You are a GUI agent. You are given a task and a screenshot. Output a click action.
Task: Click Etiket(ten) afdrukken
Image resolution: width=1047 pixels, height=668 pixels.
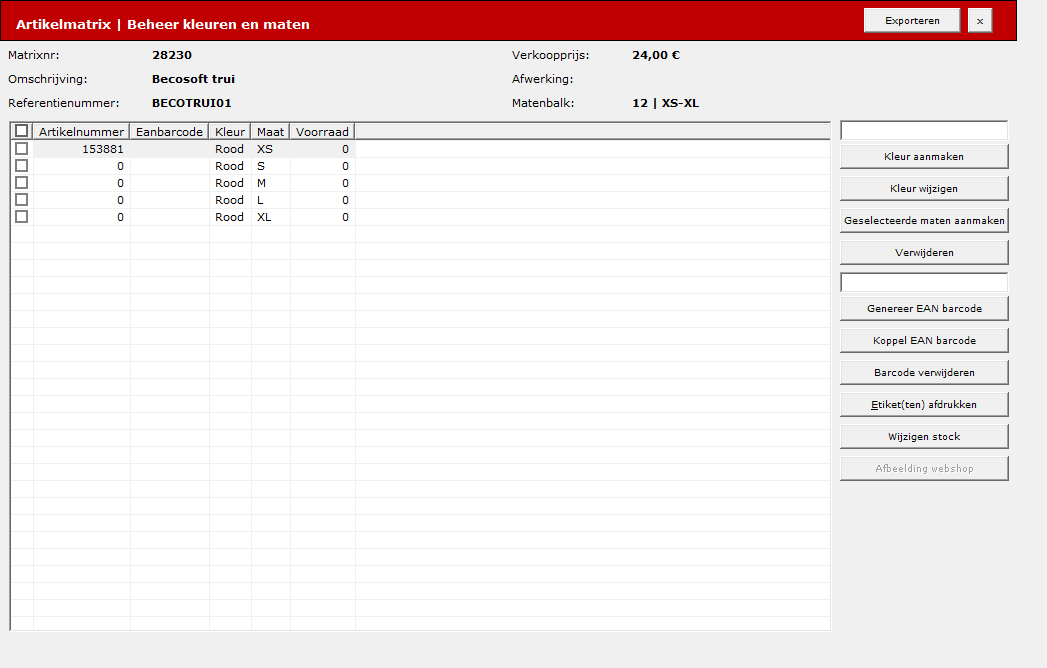coord(924,405)
